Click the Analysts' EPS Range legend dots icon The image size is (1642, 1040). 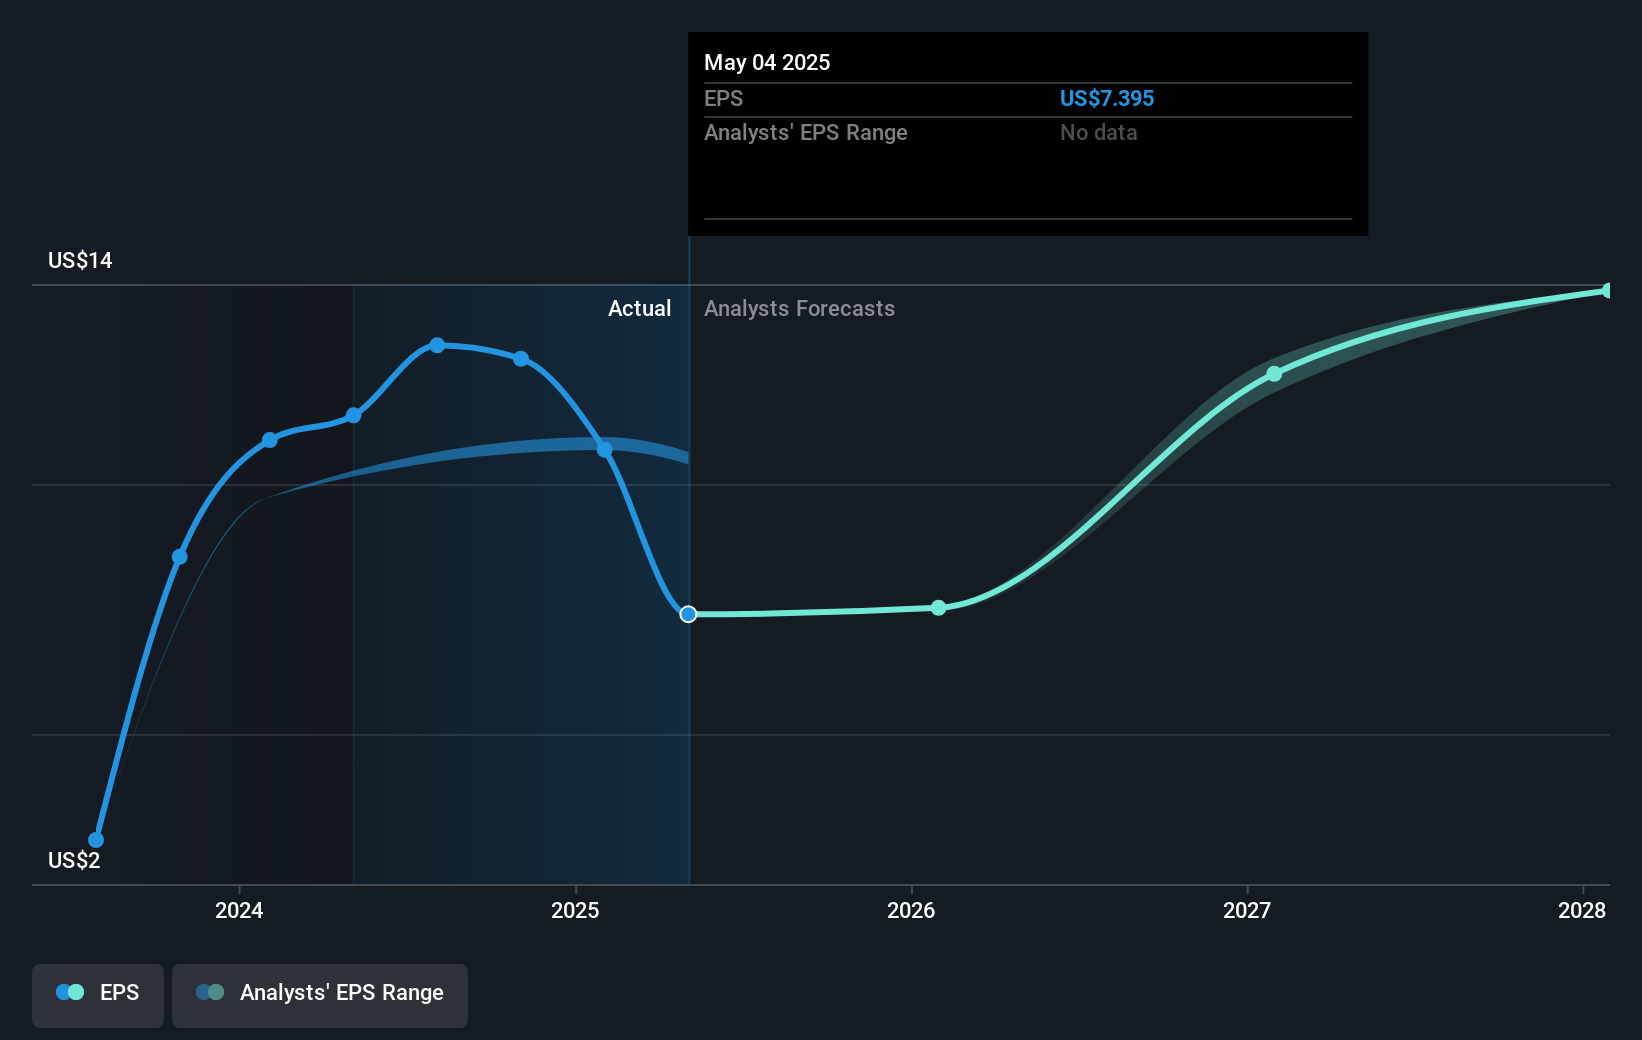210,992
